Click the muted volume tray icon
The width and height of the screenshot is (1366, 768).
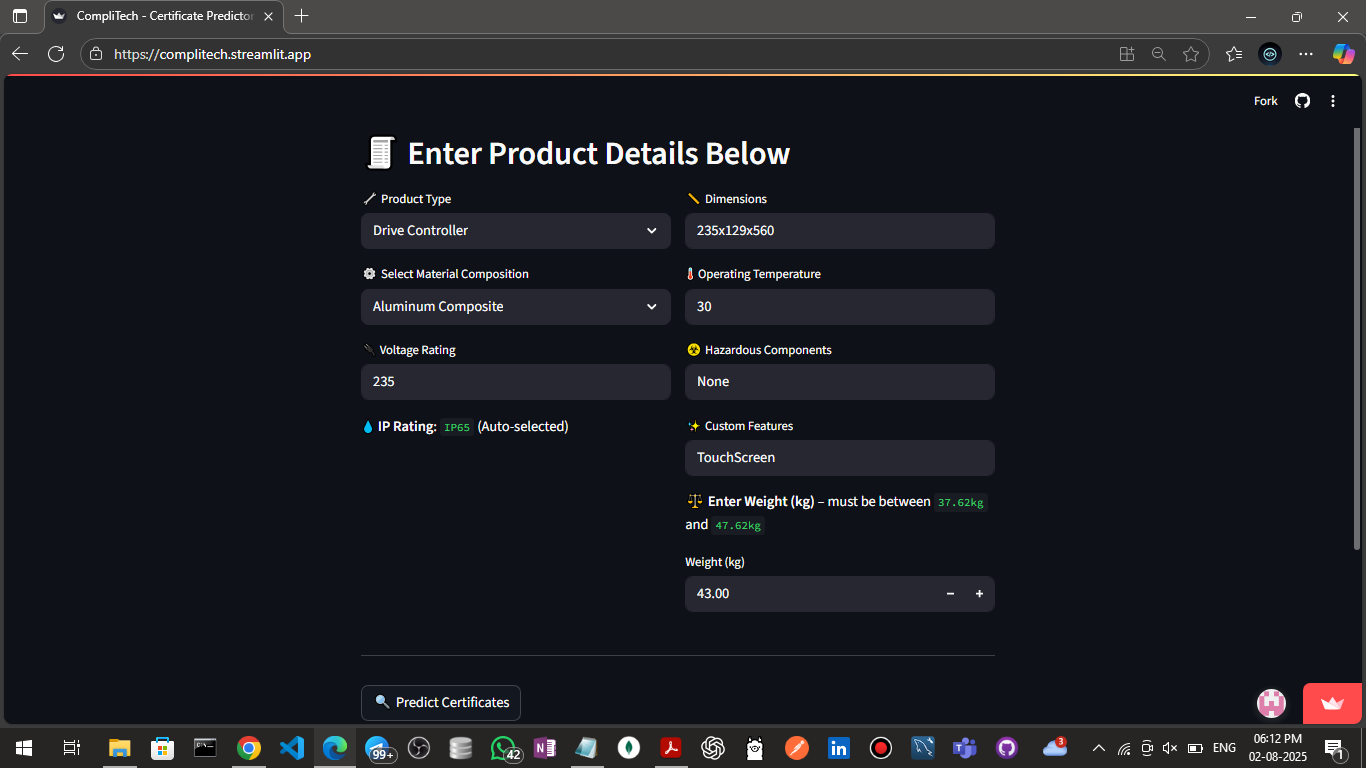1171,748
